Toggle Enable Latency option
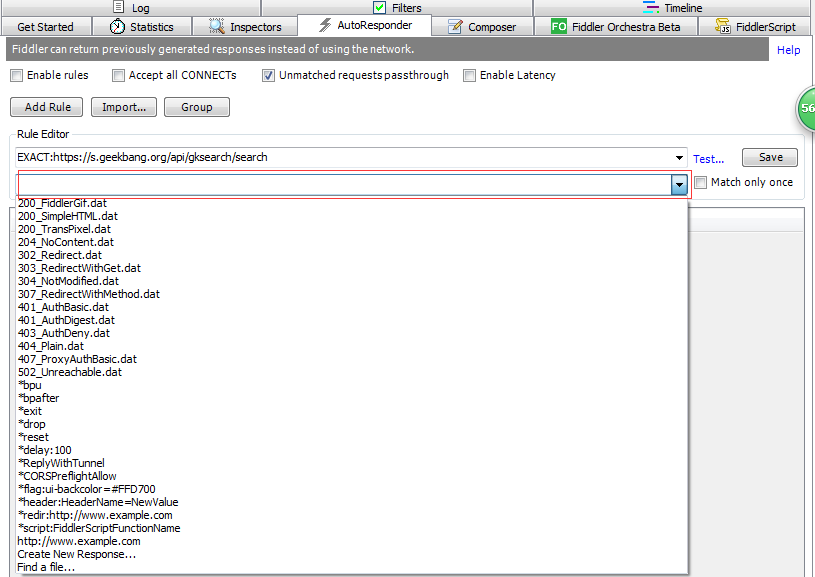Image resolution: width=815 pixels, height=577 pixels. (469, 75)
